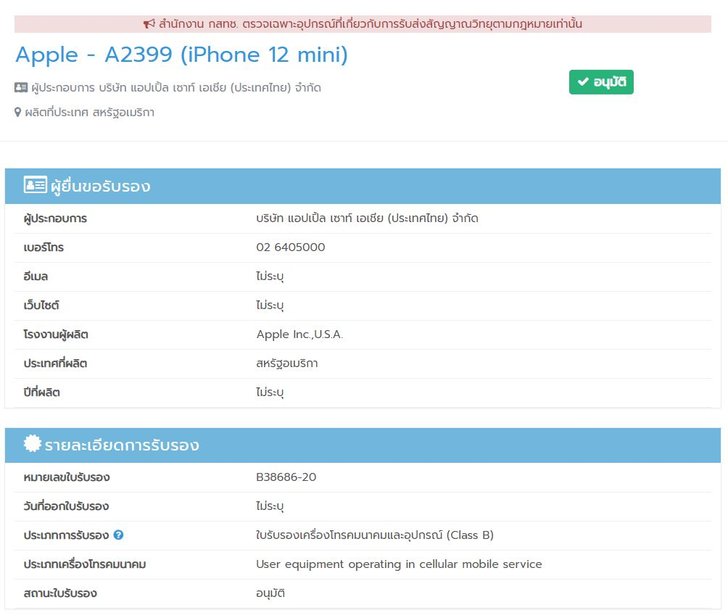Click the โรงงานผู้ผลิต row label

[56, 334]
